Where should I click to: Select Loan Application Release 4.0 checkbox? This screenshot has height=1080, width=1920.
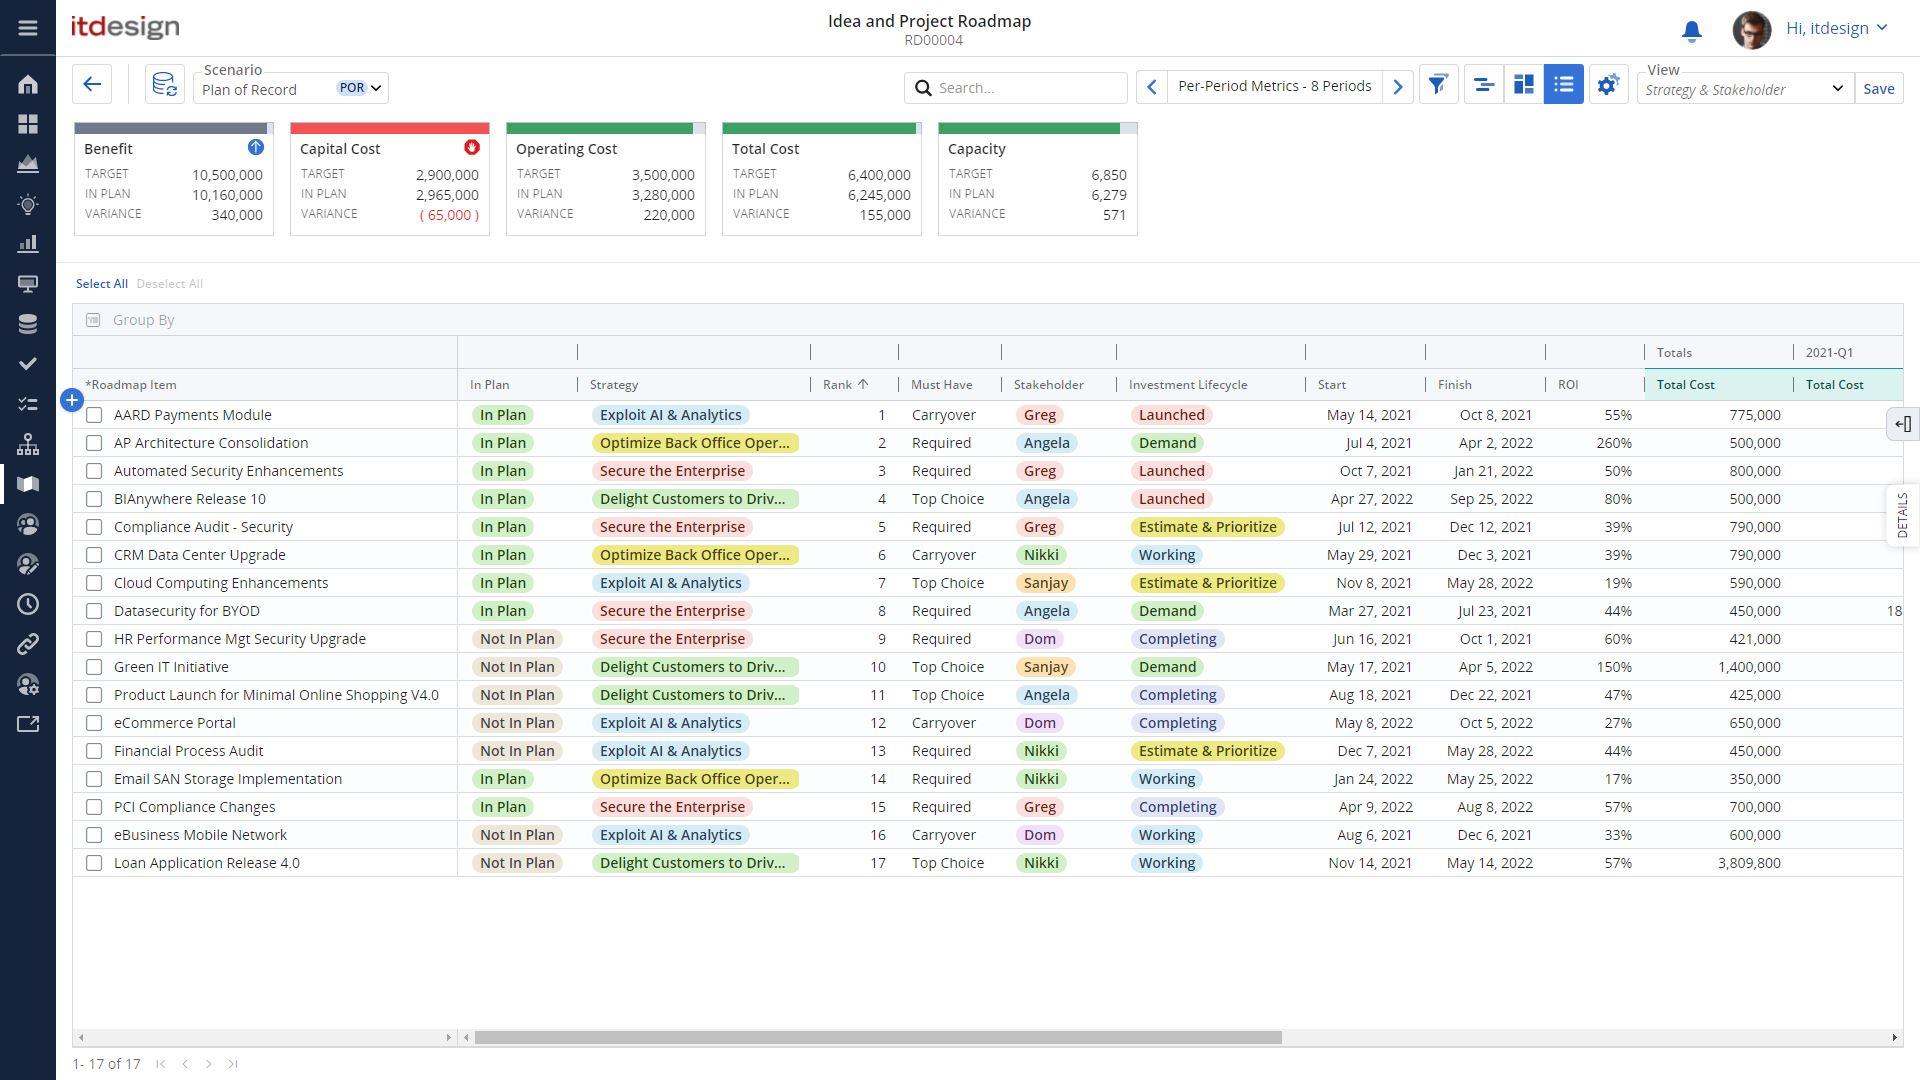(x=94, y=863)
